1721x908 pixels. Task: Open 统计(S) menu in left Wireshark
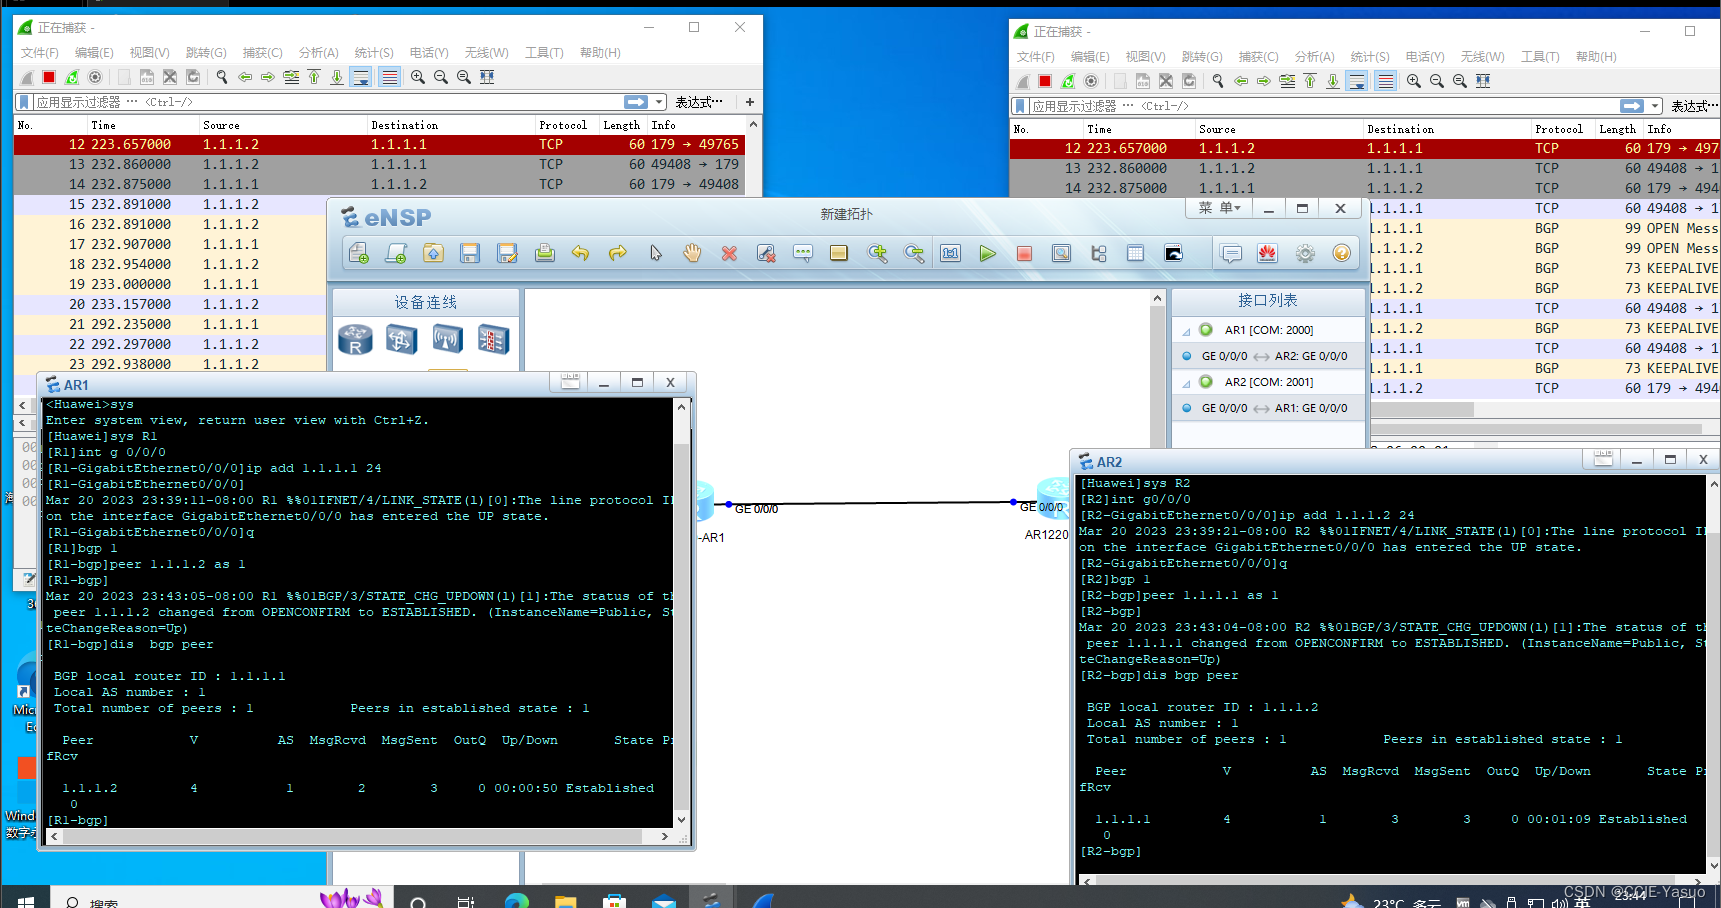[x=374, y=53]
